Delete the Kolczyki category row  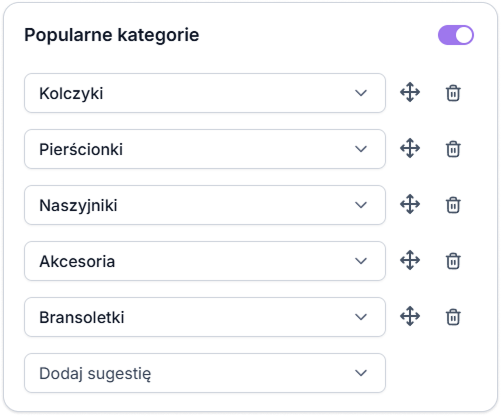point(453,93)
